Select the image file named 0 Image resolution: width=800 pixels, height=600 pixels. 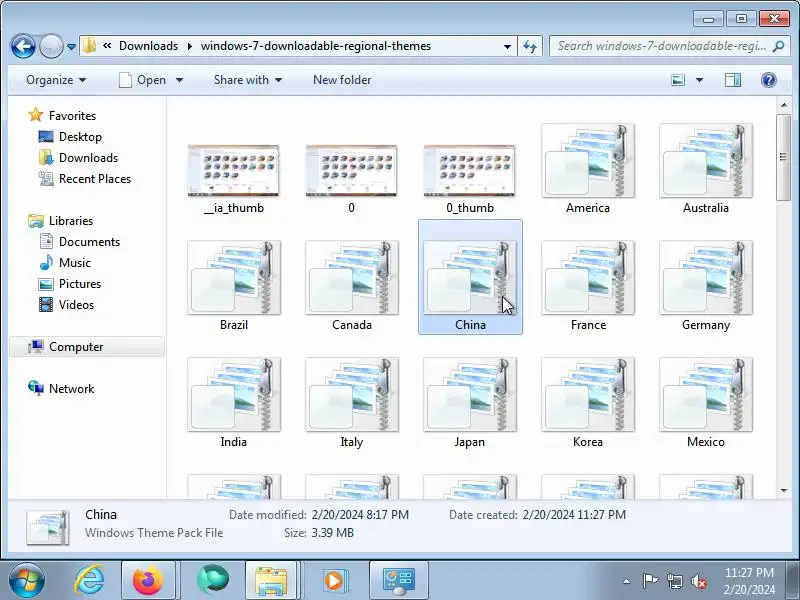click(x=352, y=179)
